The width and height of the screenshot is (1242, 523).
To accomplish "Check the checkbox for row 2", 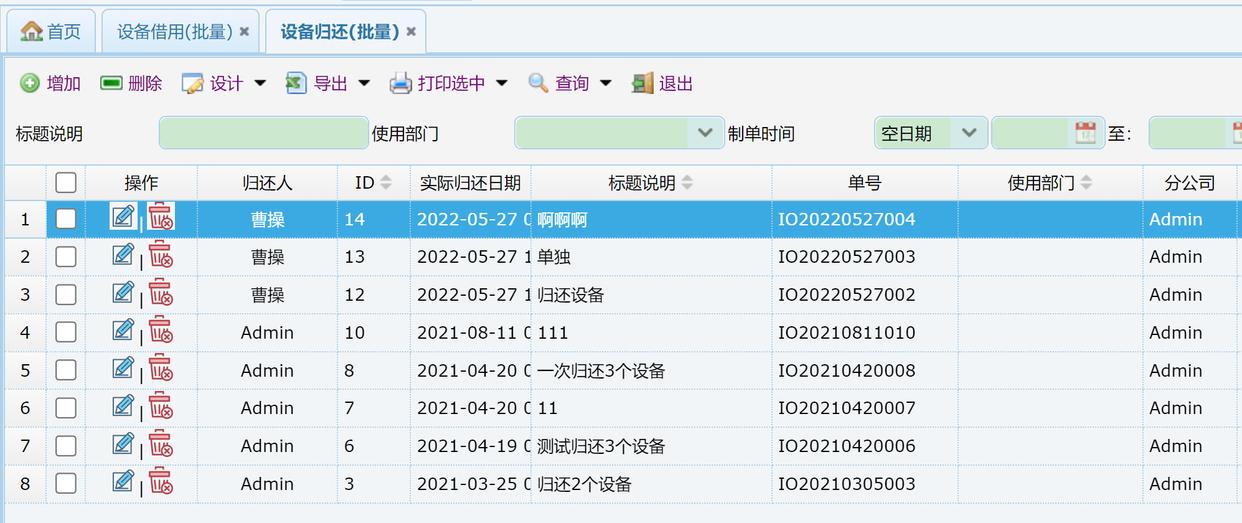I will (66, 257).
